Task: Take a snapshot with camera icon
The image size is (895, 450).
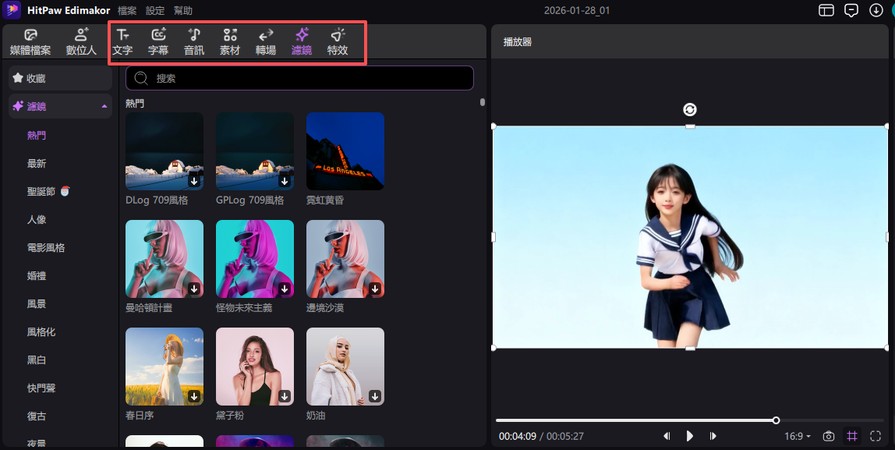Action: point(828,436)
